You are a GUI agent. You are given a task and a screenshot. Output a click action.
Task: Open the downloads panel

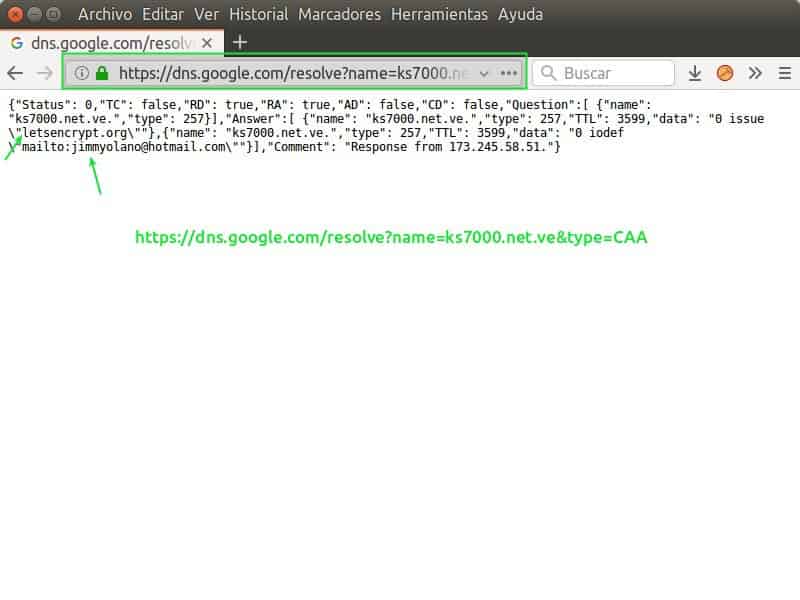tap(694, 73)
